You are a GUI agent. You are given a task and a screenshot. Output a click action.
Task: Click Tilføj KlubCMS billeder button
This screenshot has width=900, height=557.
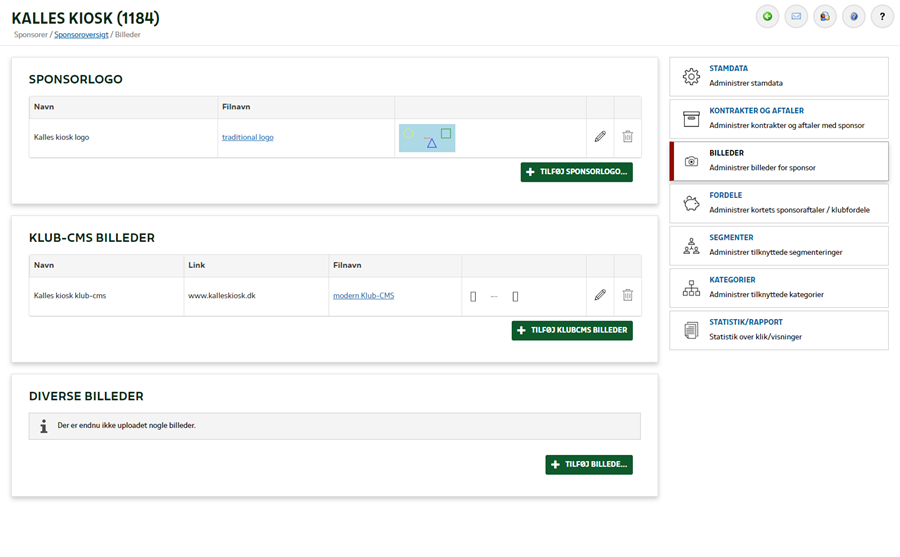pyautogui.click(x=572, y=330)
